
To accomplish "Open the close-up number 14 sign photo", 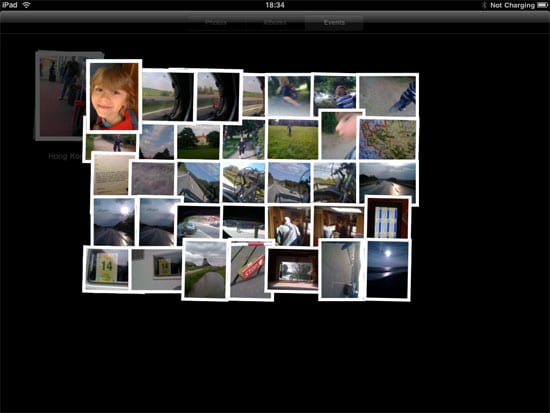I will pyautogui.click(x=107, y=269).
